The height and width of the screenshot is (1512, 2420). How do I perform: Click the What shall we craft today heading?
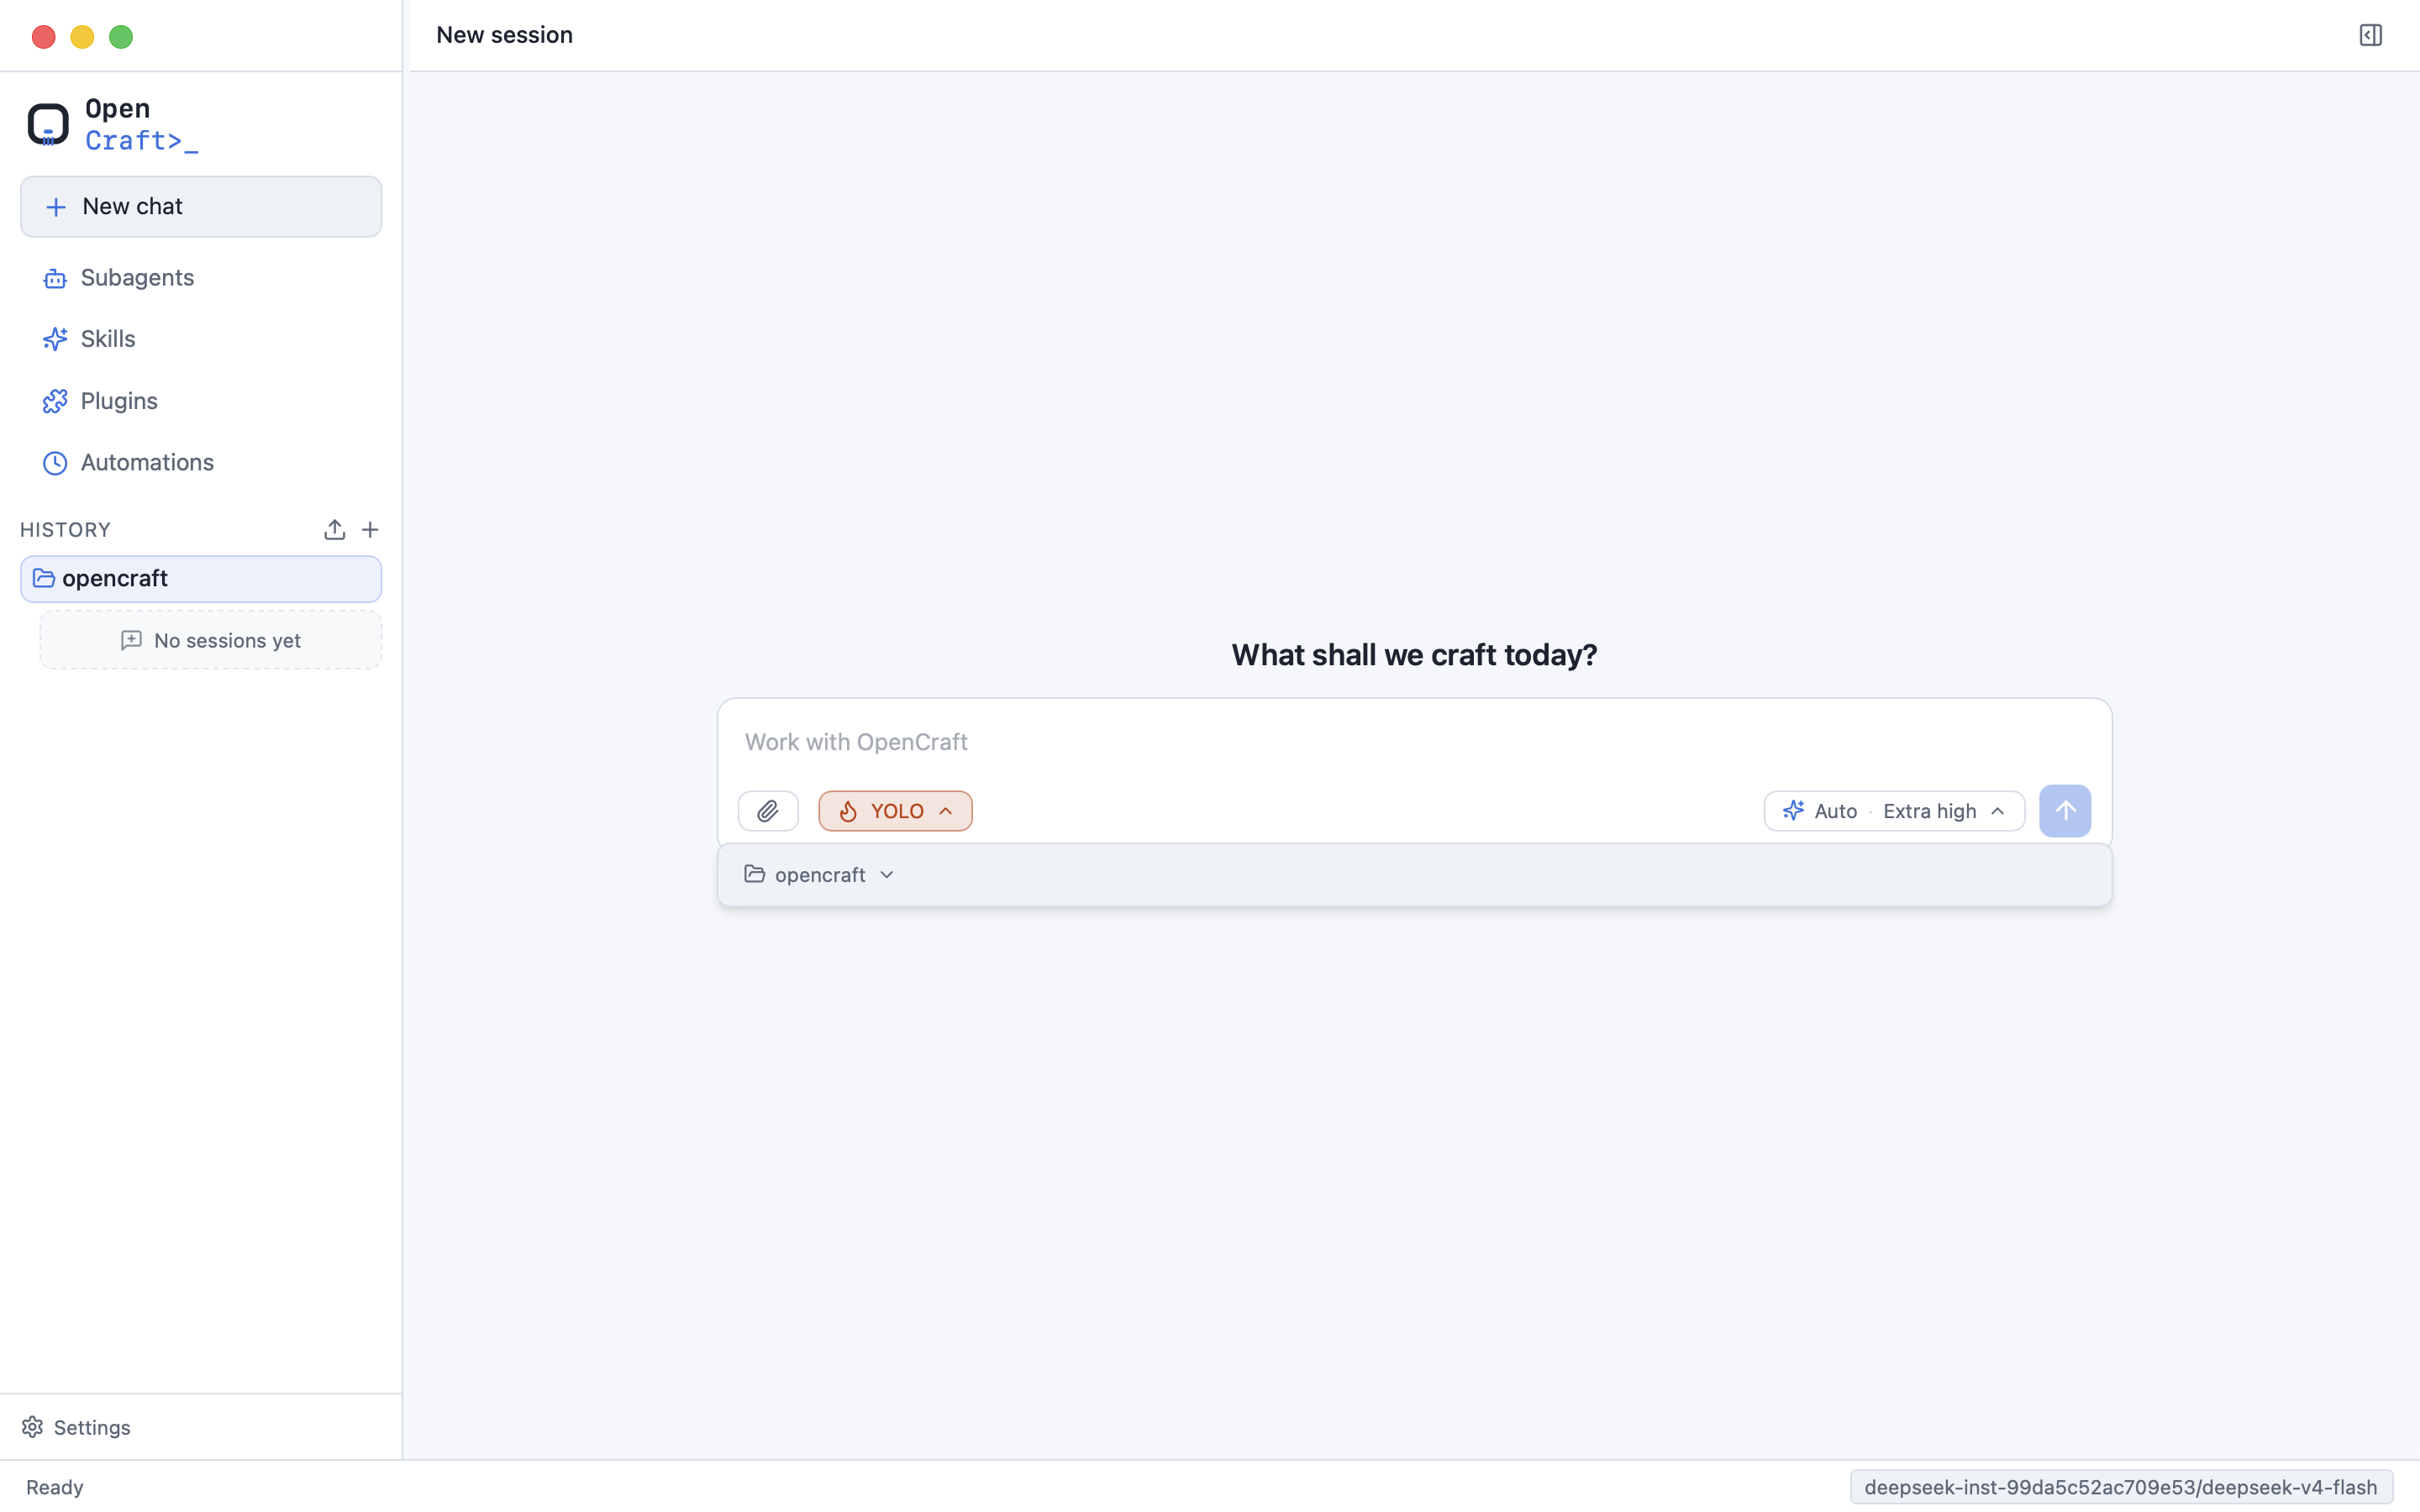1414,655
